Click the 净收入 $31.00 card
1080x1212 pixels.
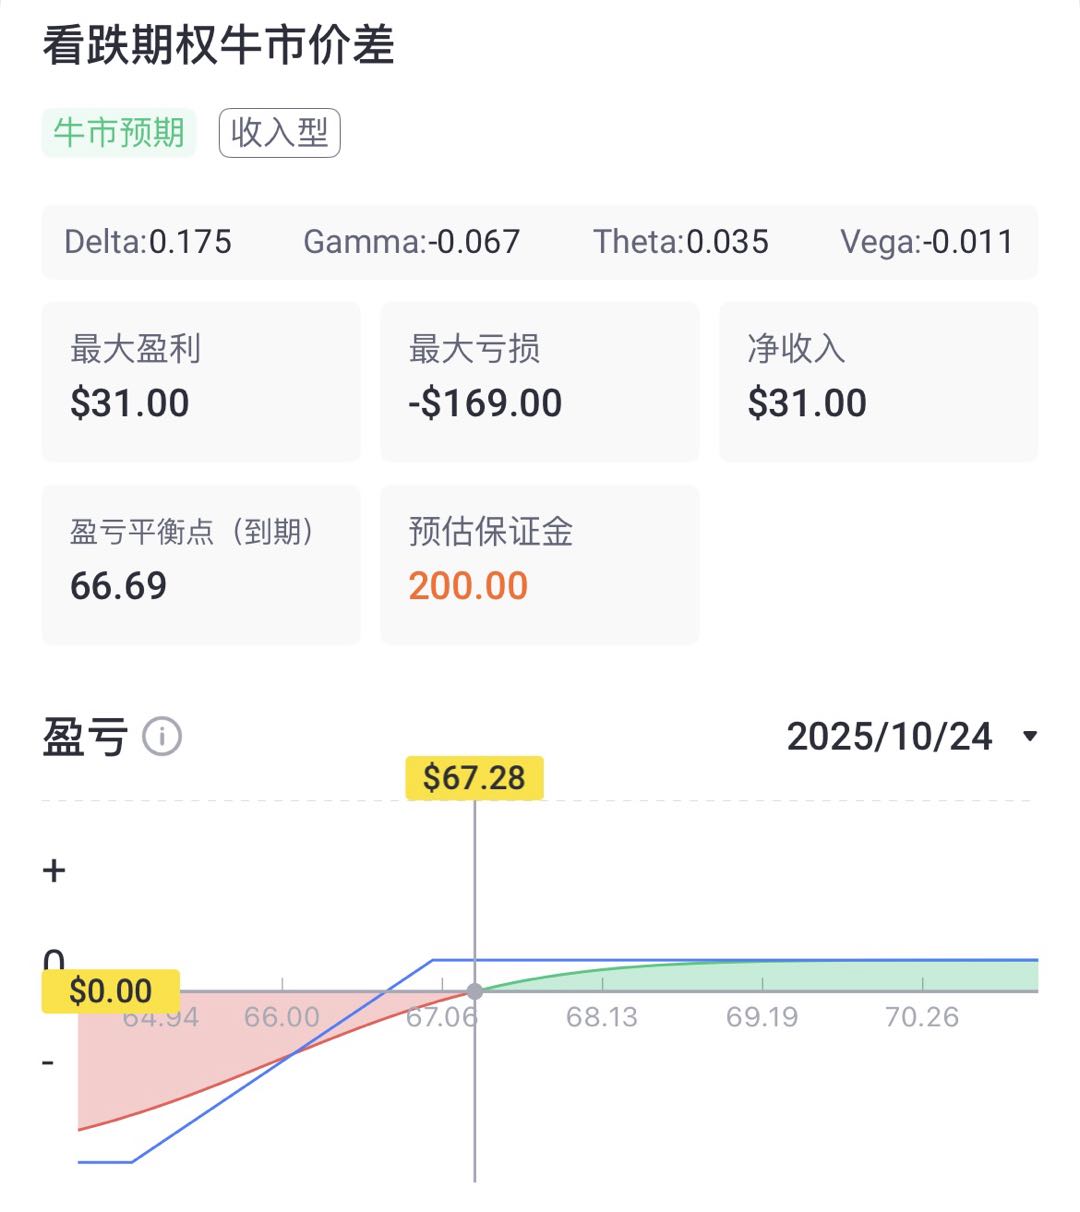coord(878,381)
